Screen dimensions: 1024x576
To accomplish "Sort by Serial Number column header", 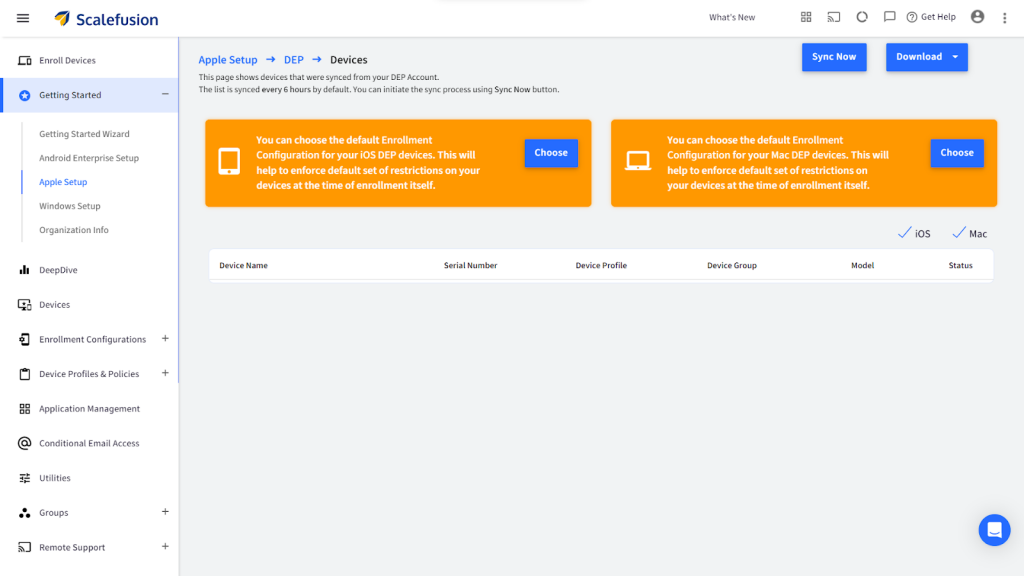I will [x=470, y=266].
